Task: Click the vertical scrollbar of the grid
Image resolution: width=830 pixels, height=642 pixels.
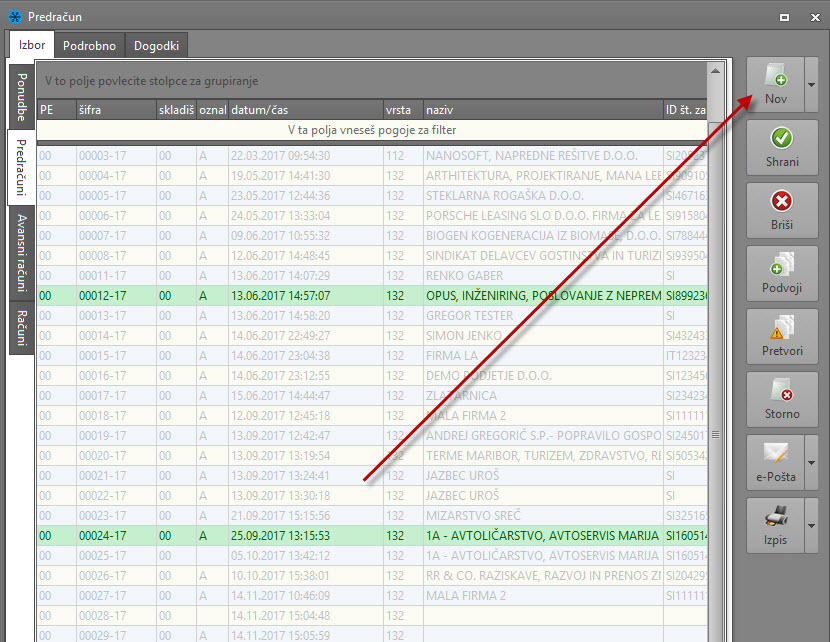Action: coord(714,435)
